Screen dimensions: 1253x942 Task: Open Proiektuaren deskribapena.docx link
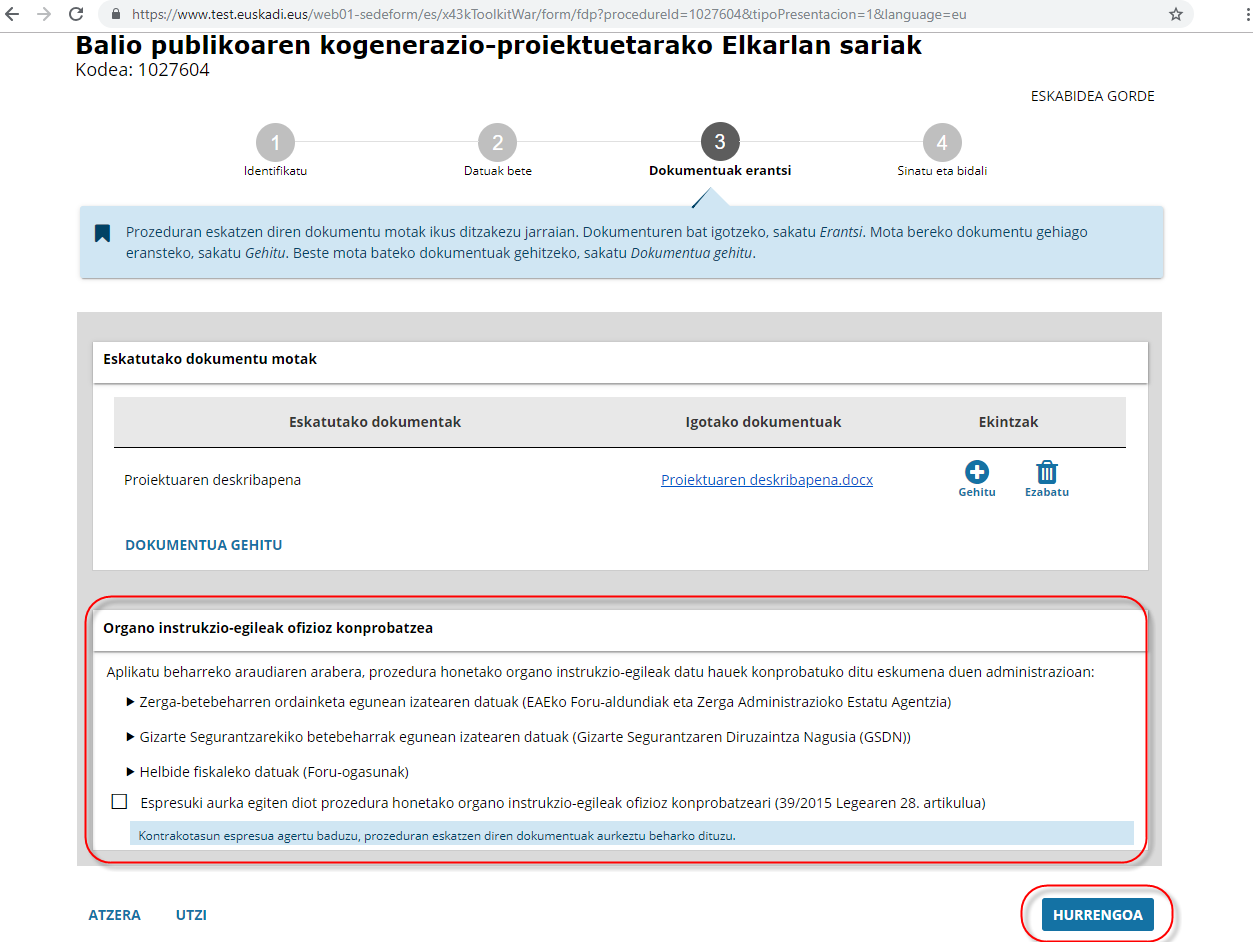[x=766, y=480]
